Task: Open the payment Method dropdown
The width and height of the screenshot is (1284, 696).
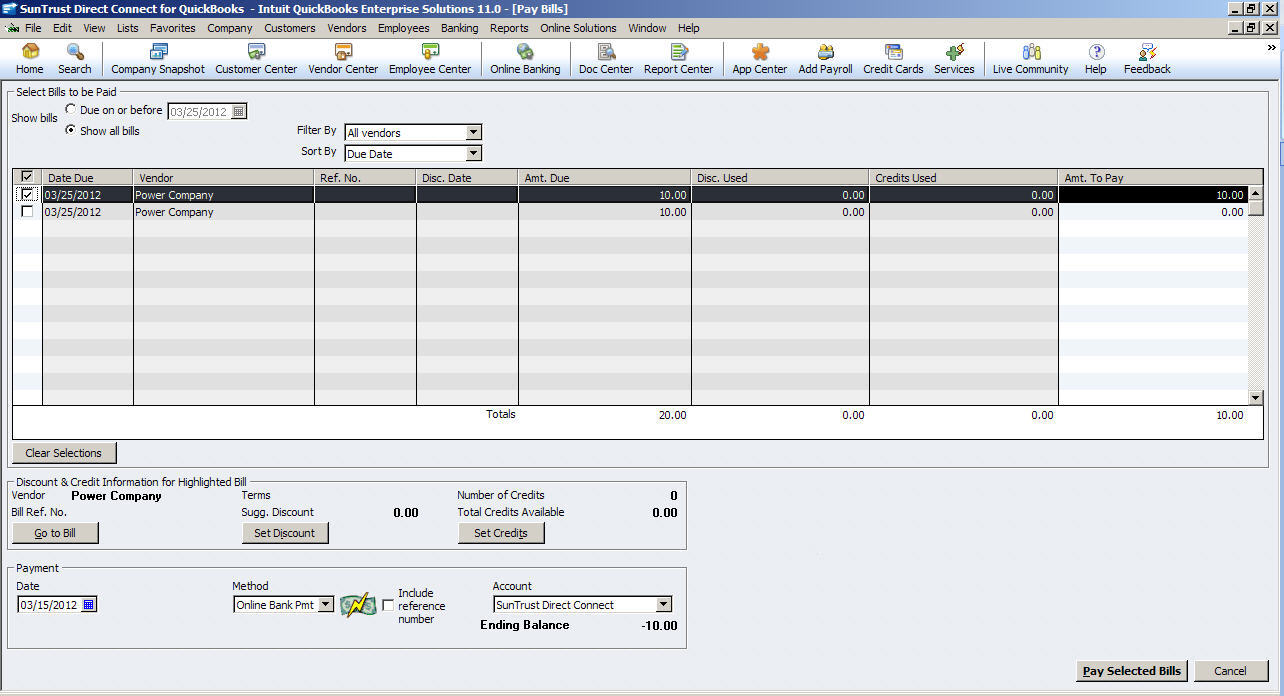Action: point(326,605)
